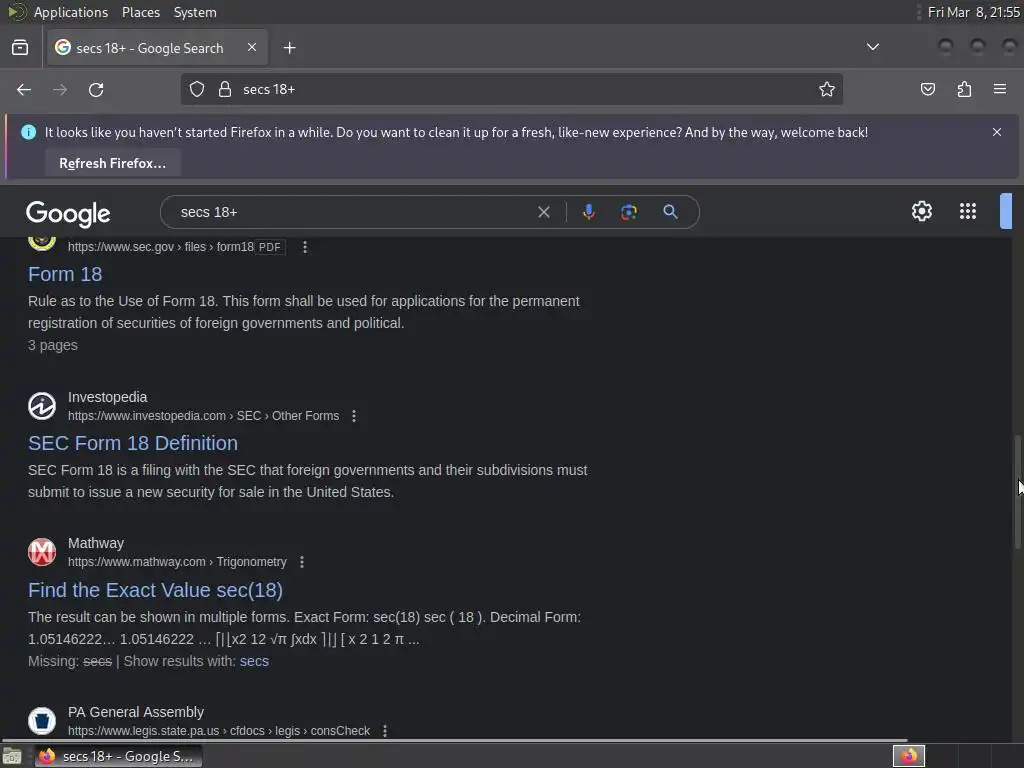The width and height of the screenshot is (1024, 768).
Task: Open the 'Form 18' result link
Action: pos(65,274)
